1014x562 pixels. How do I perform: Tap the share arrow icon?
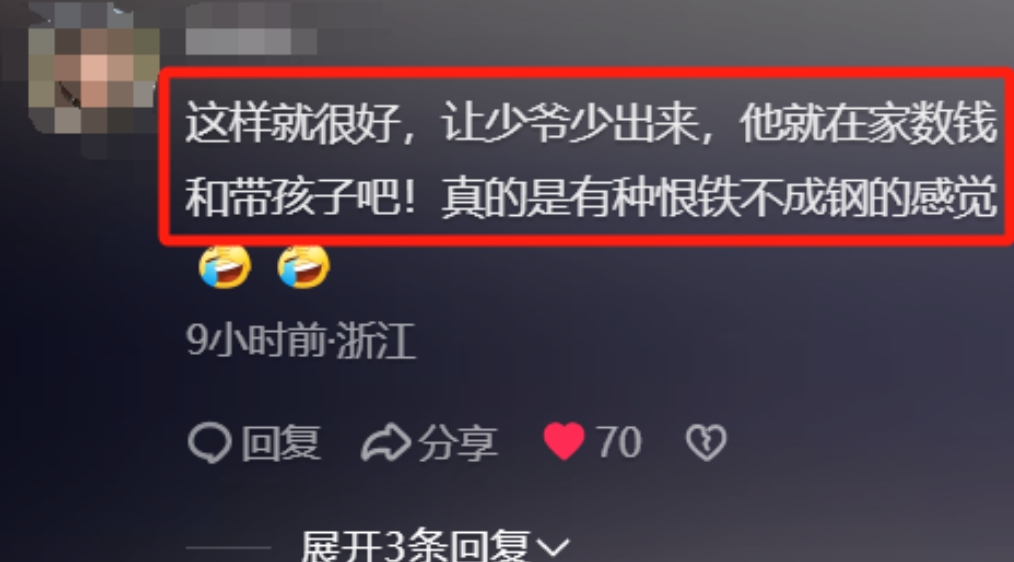click(x=385, y=443)
